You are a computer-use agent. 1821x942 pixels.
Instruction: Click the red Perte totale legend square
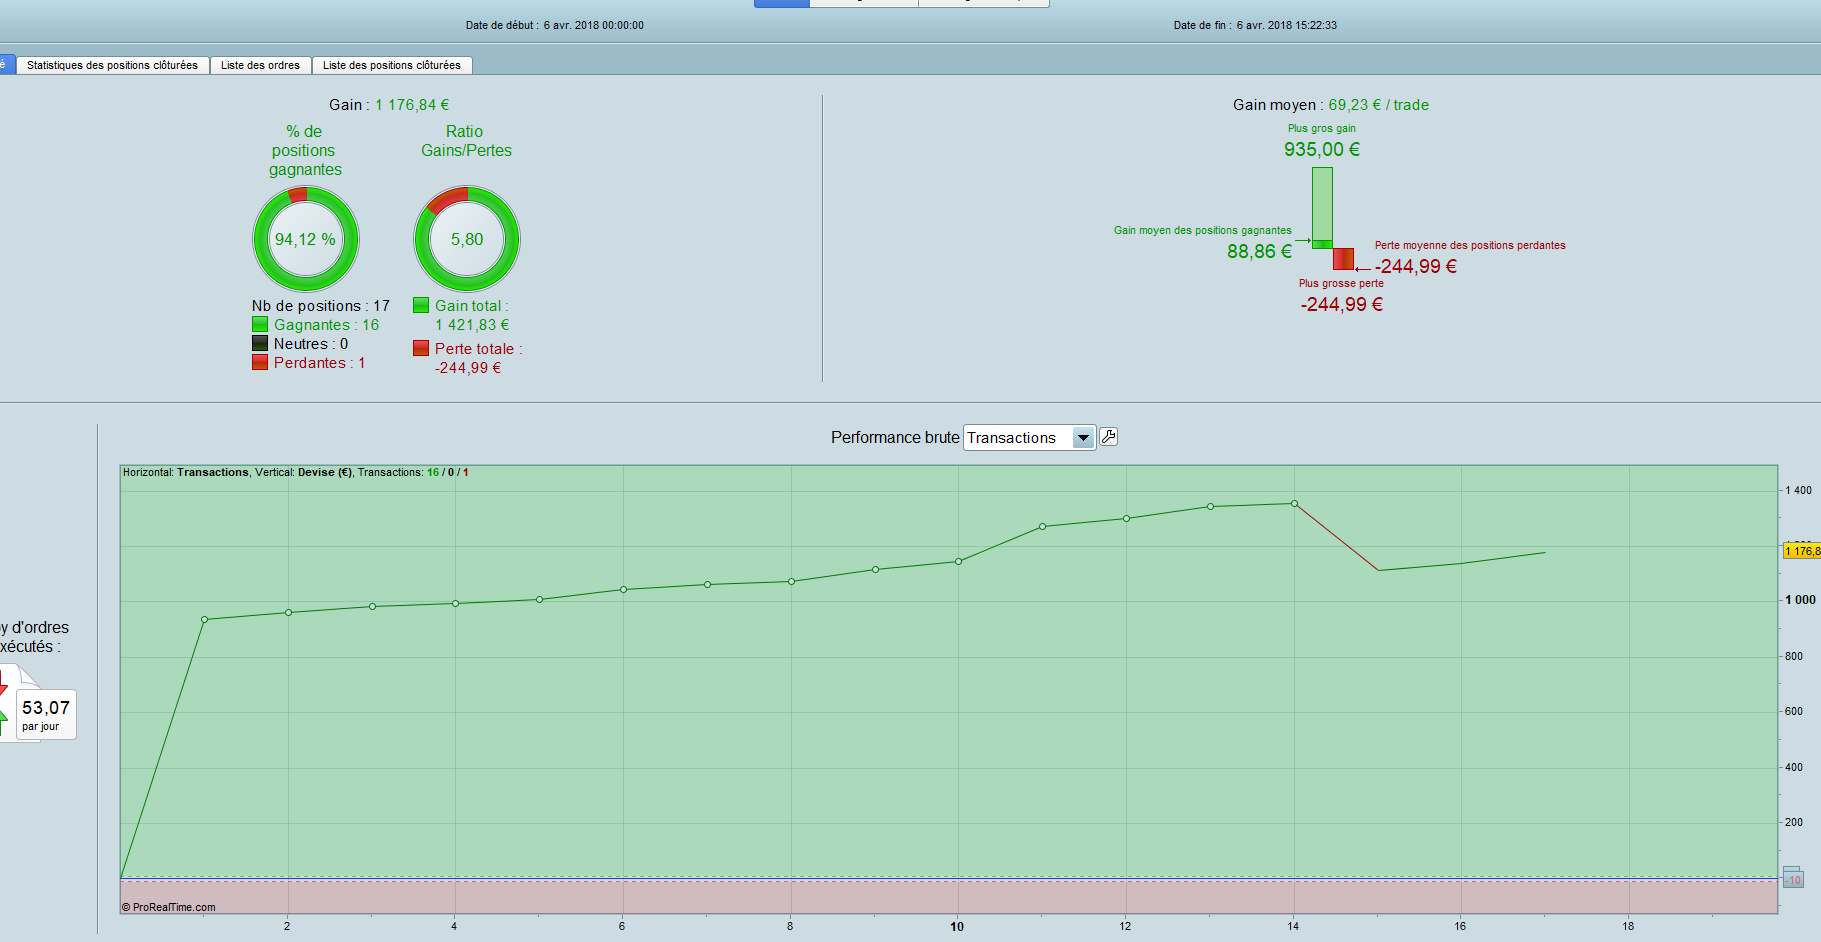pyautogui.click(x=421, y=349)
